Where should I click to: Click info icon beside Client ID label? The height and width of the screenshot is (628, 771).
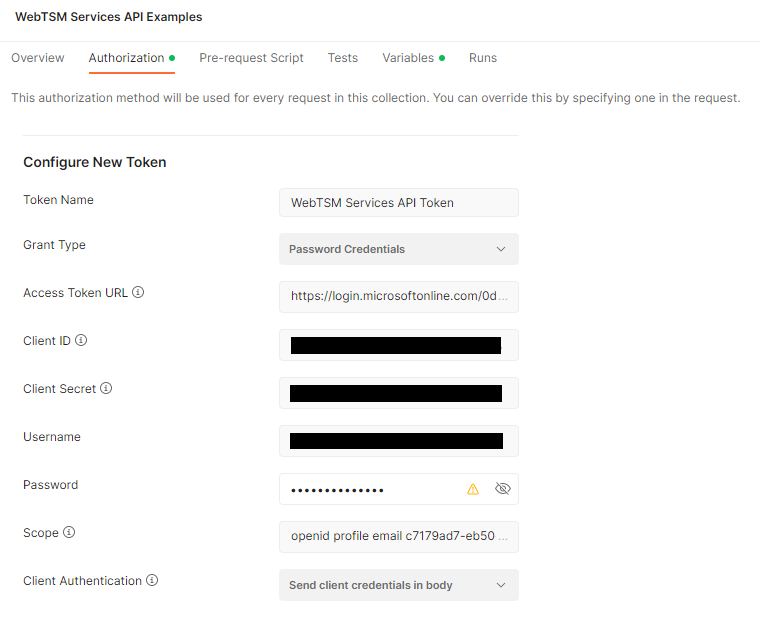(x=81, y=341)
